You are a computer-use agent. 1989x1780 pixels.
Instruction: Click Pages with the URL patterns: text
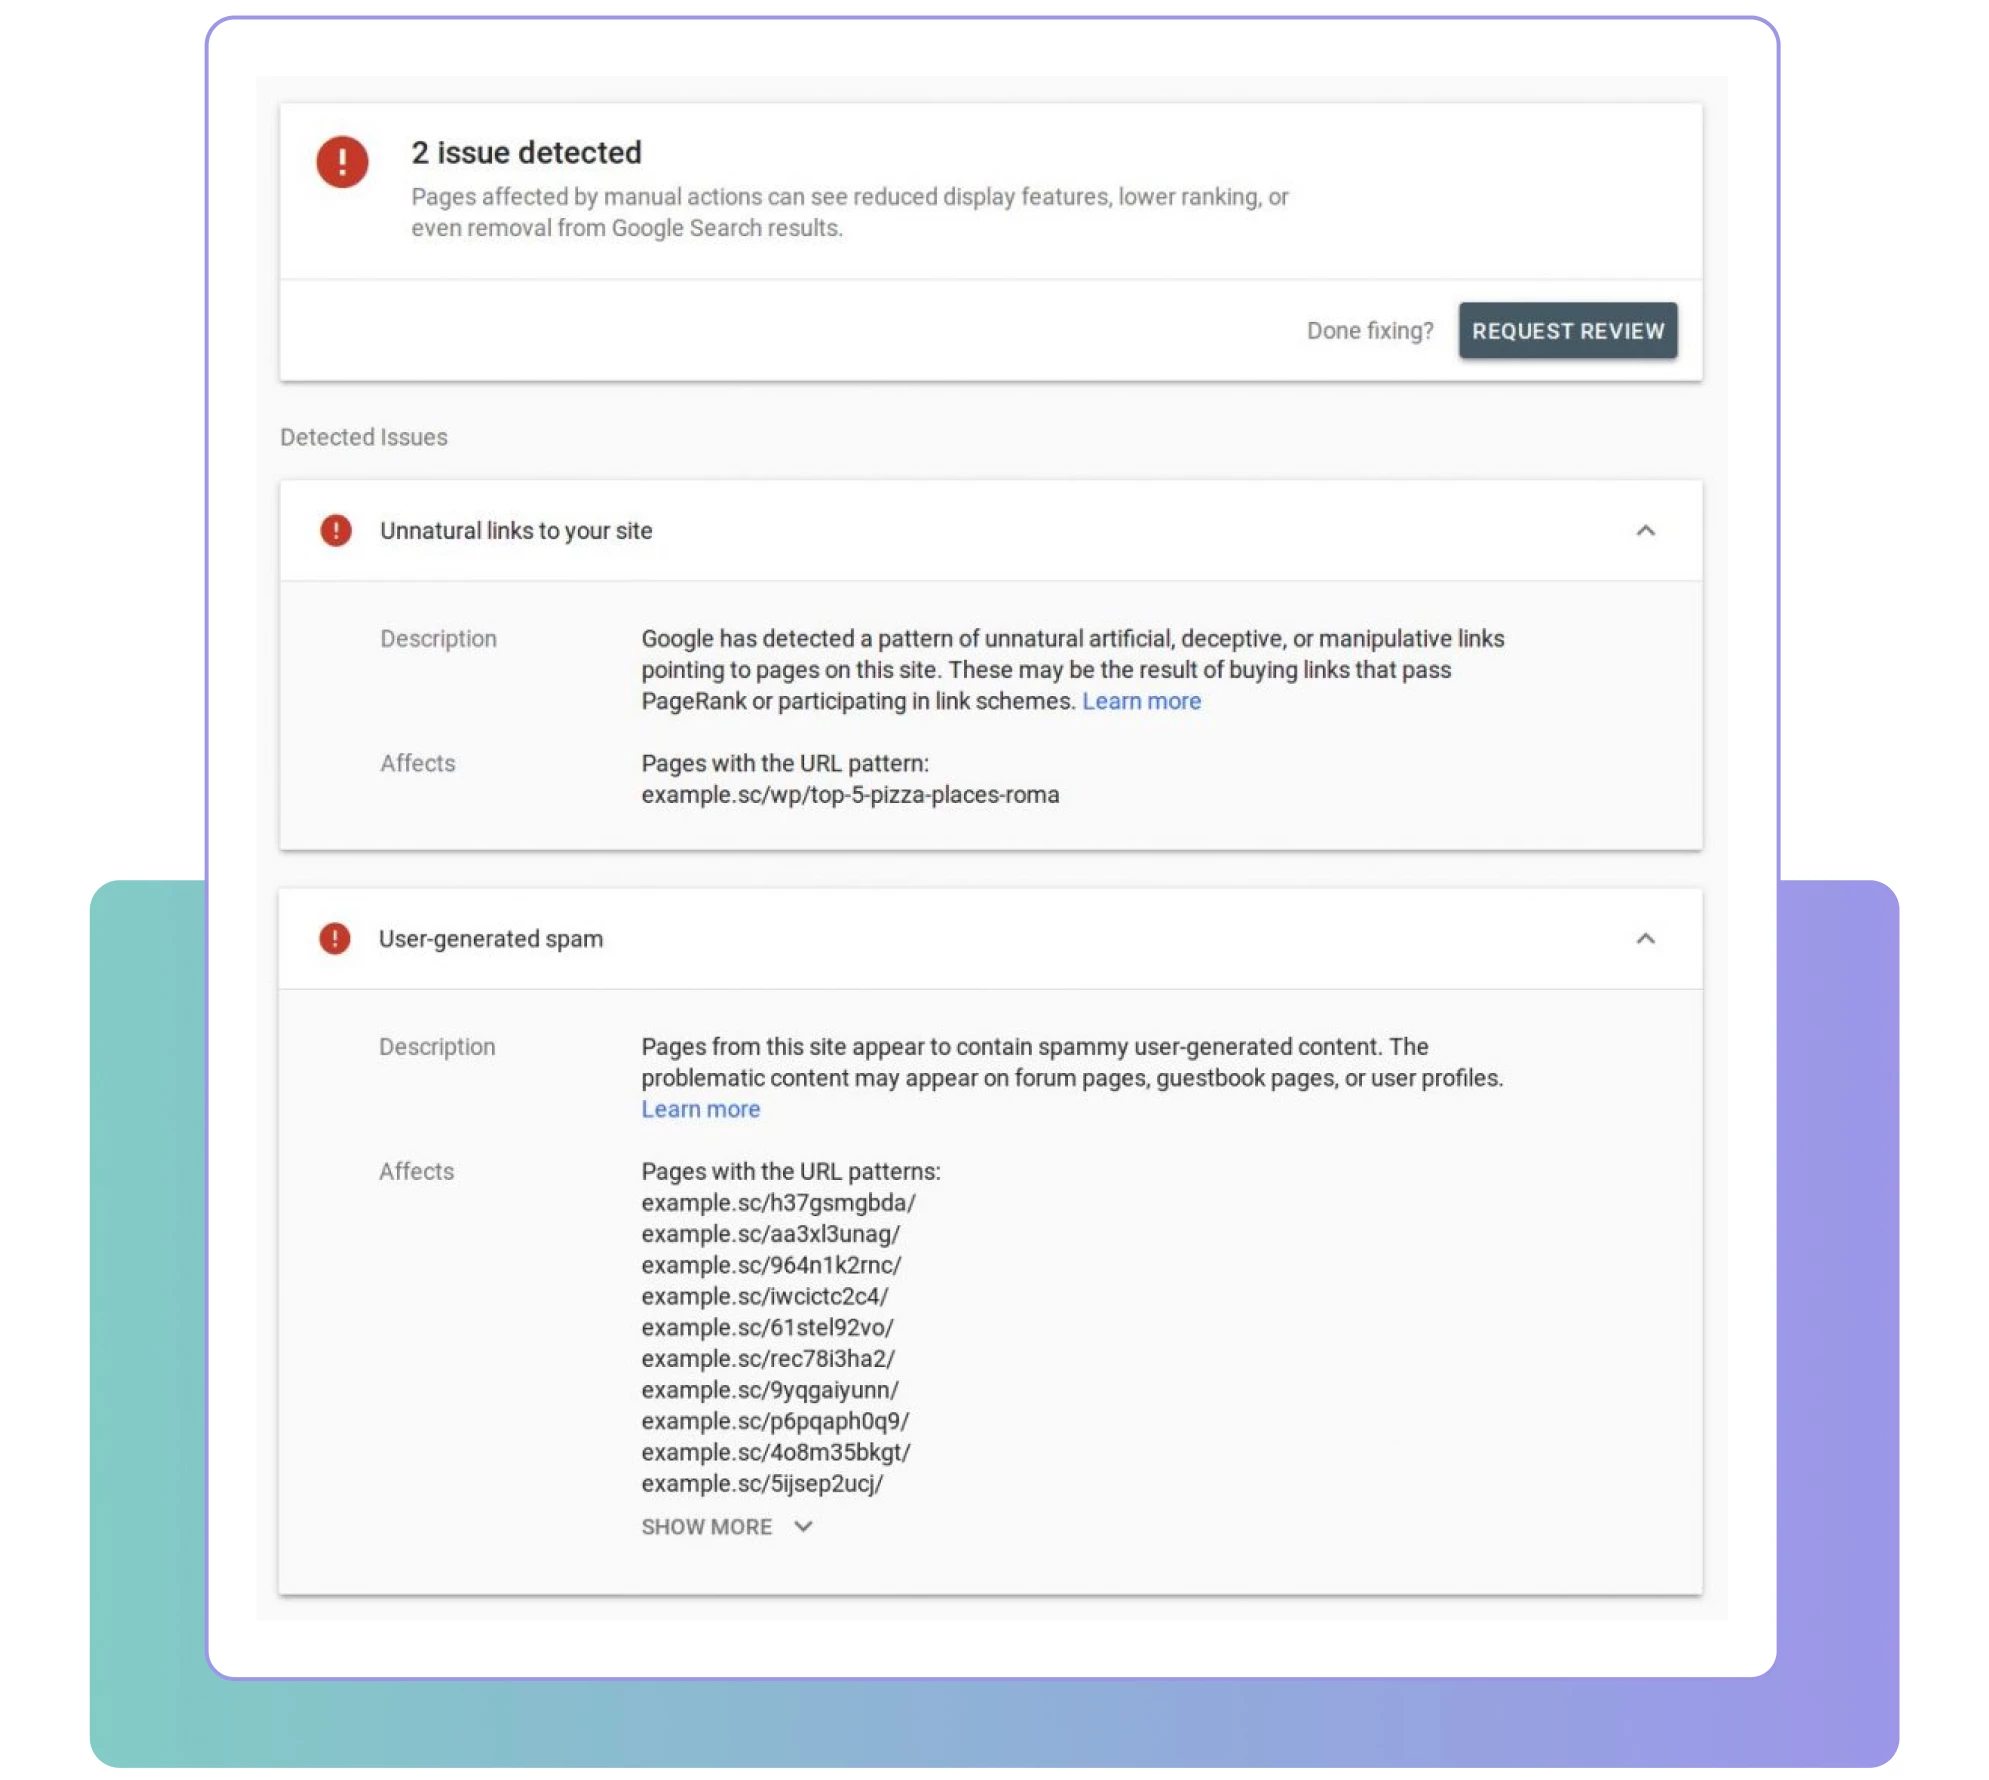[x=791, y=1171]
